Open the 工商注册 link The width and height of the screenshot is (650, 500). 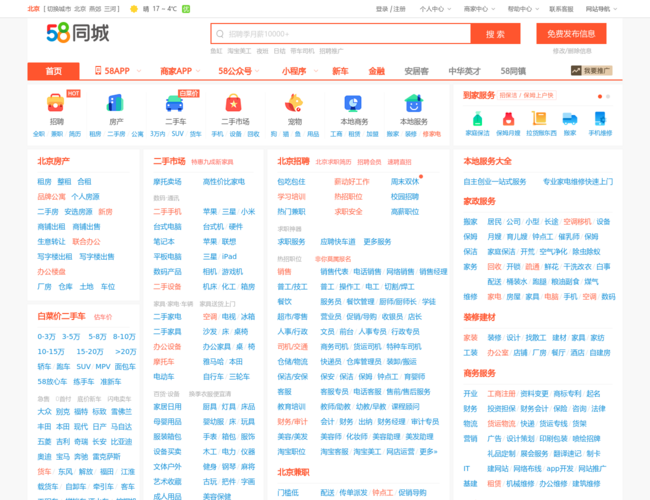point(502,394)
